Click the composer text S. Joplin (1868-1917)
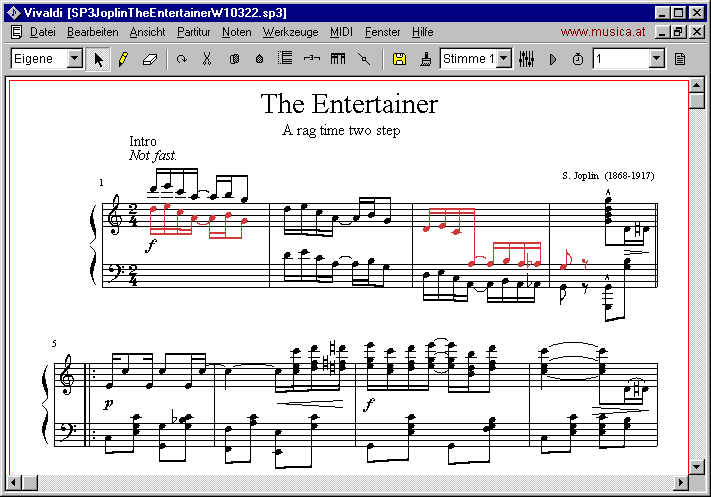Screen dimensions: 711x497 [608, 175]
